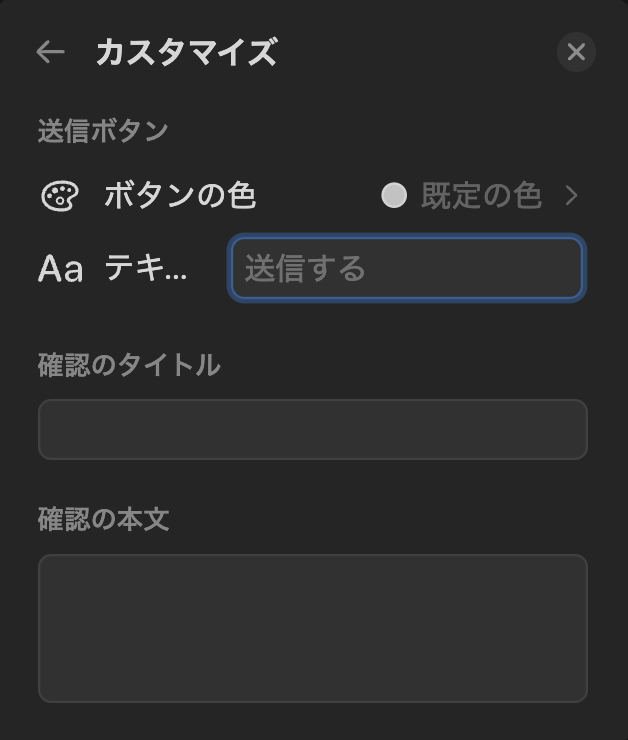Click the palette icon beside ボタンの色
628x740 pixels.
(x=59, y=196)
